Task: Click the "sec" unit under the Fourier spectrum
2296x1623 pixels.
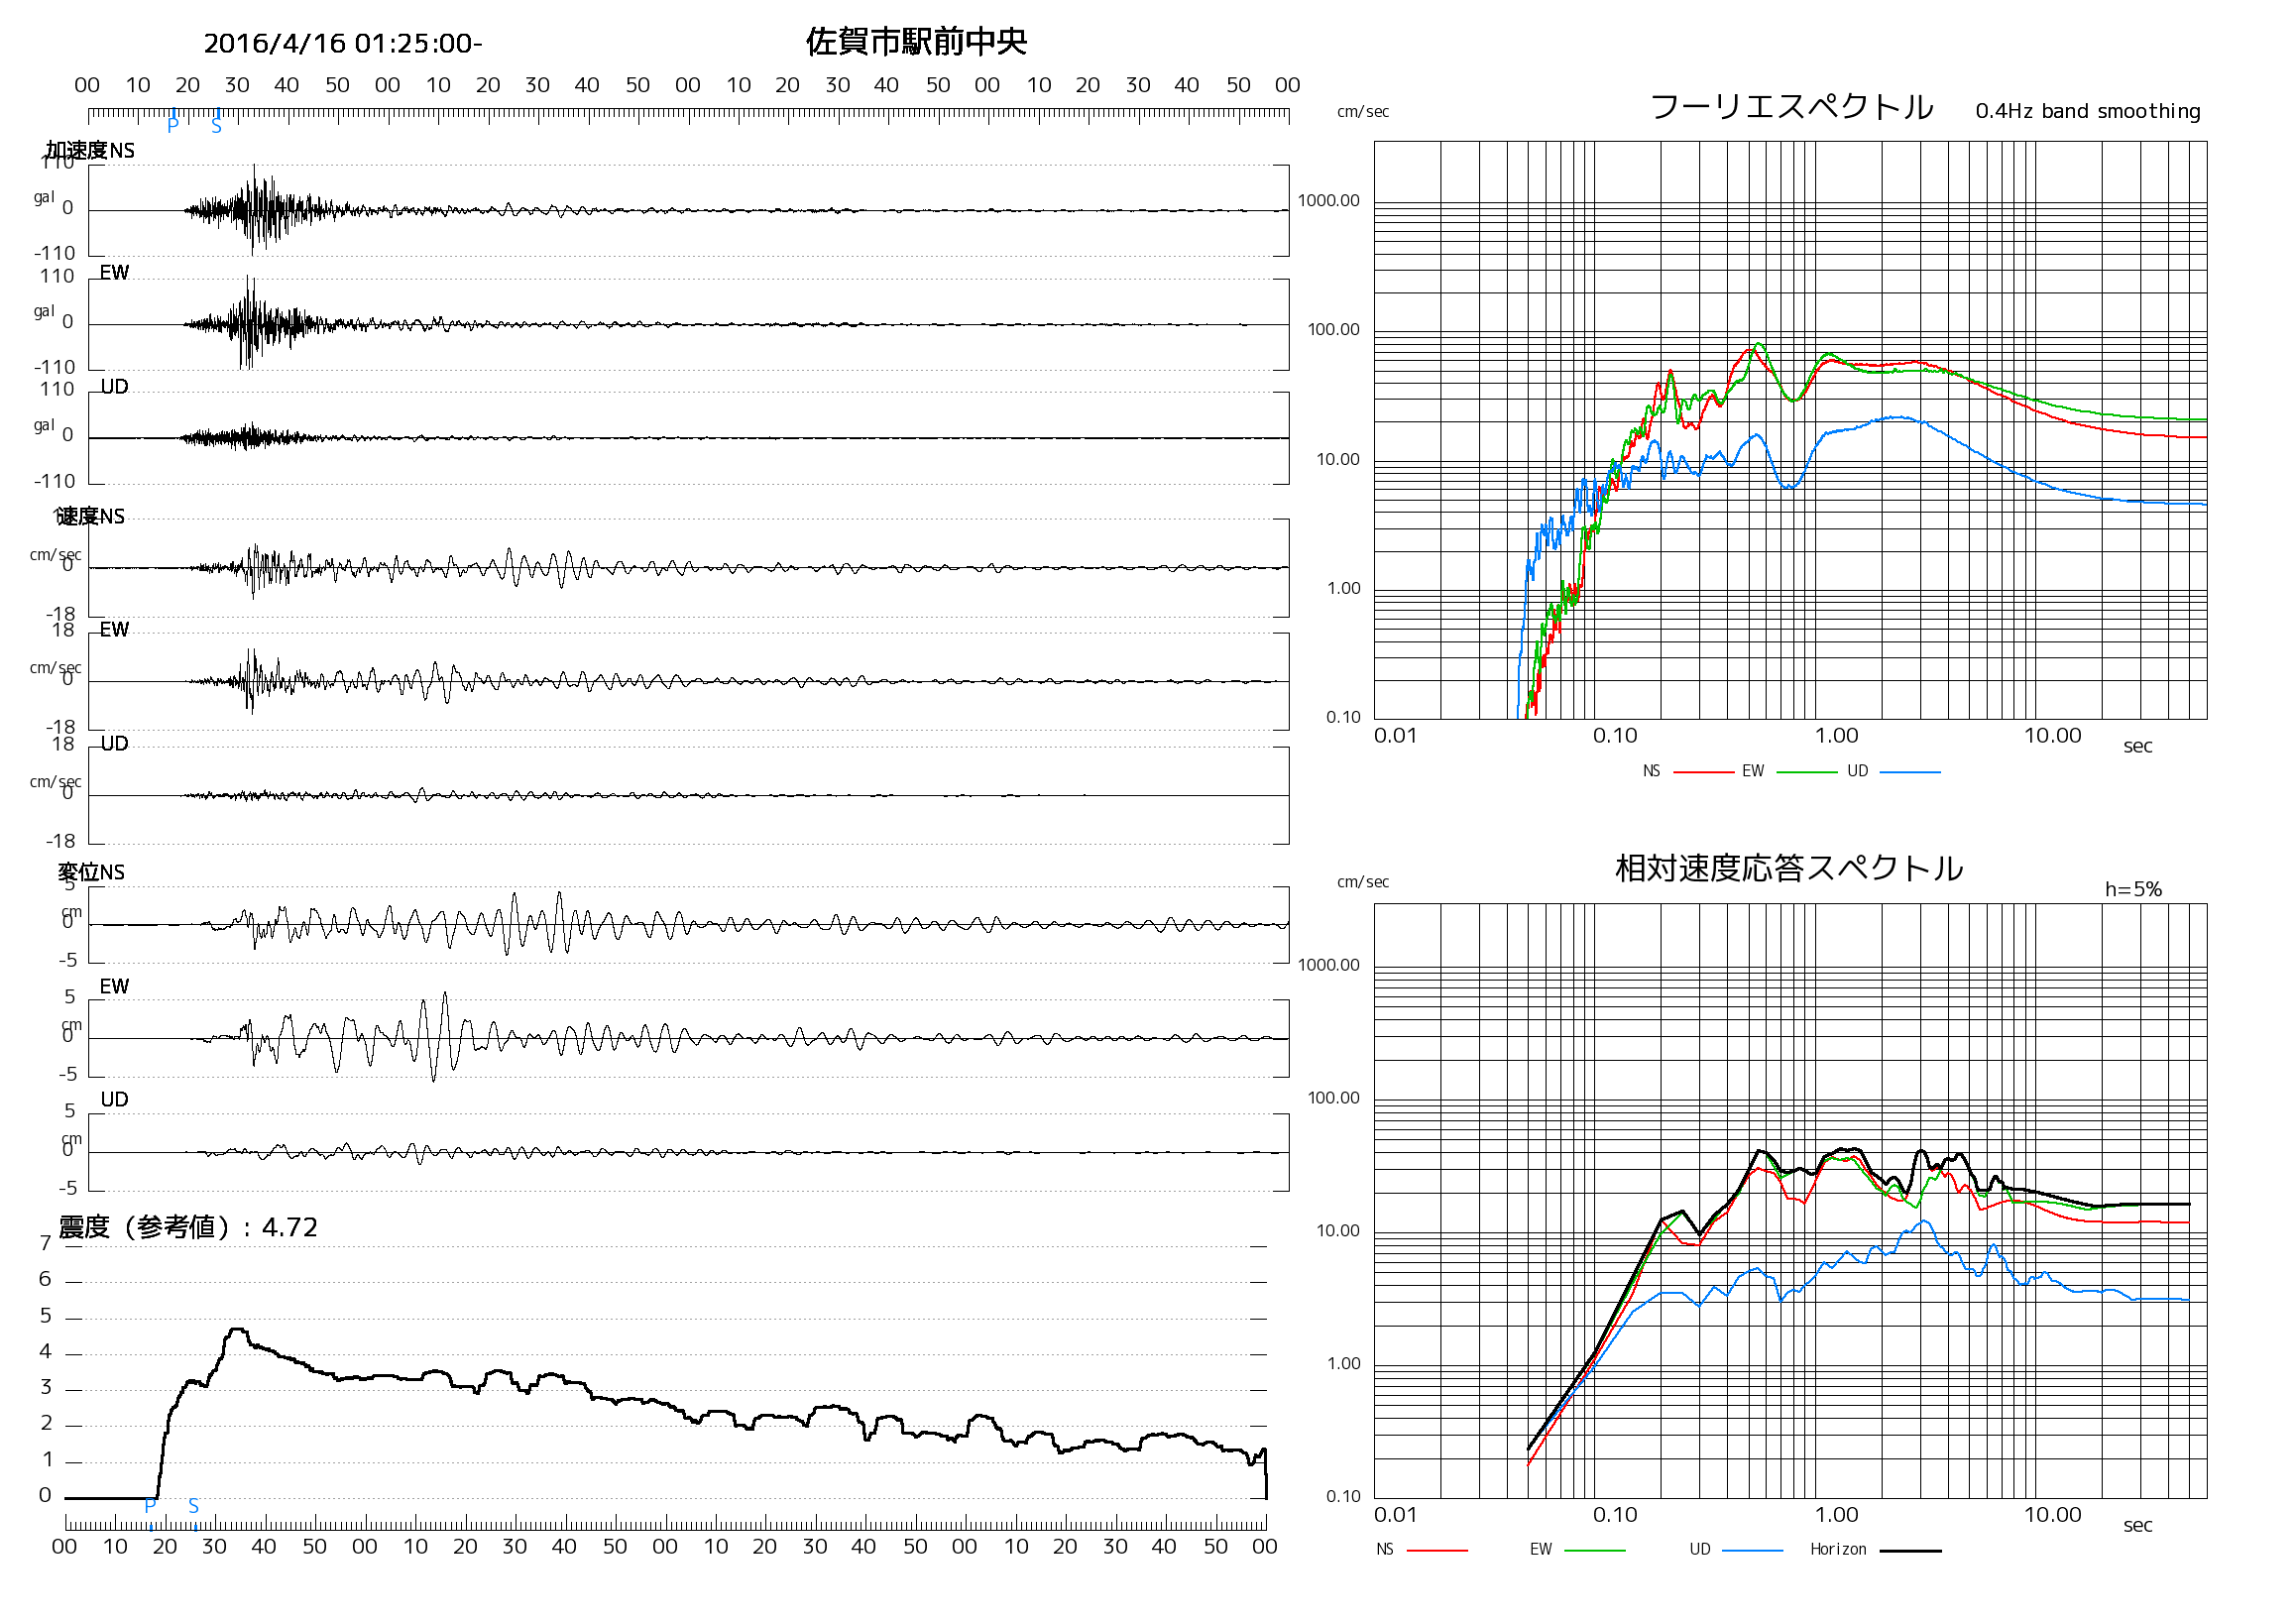Action: click(x=2137, y=746)
